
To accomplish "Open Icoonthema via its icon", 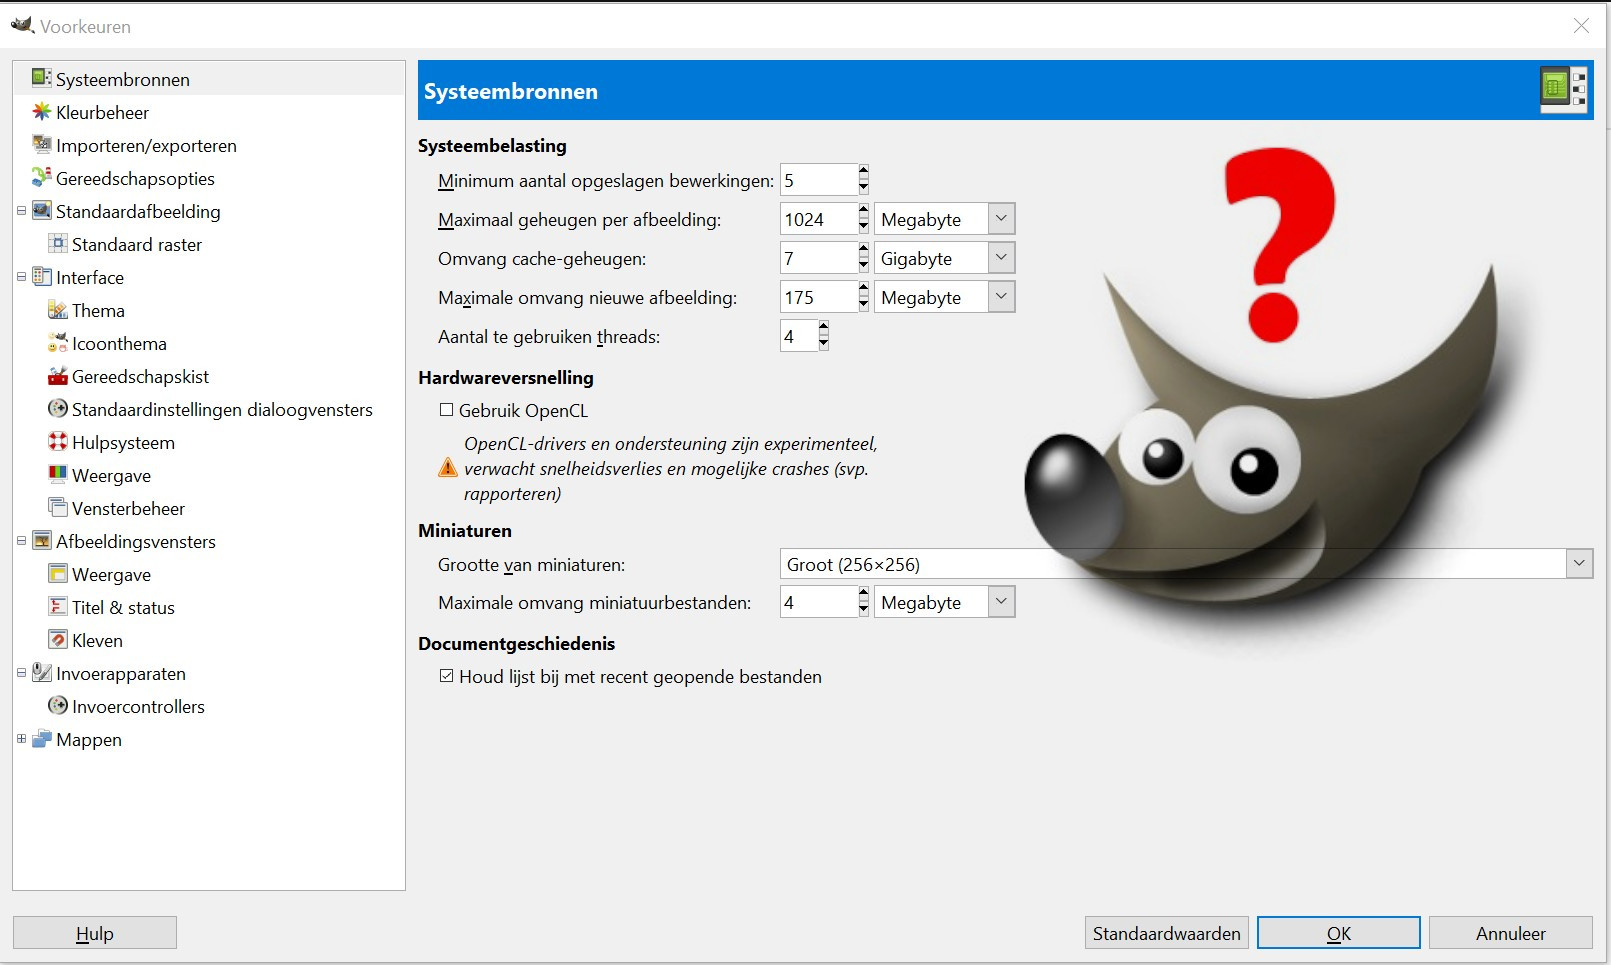I will [58, 344].
